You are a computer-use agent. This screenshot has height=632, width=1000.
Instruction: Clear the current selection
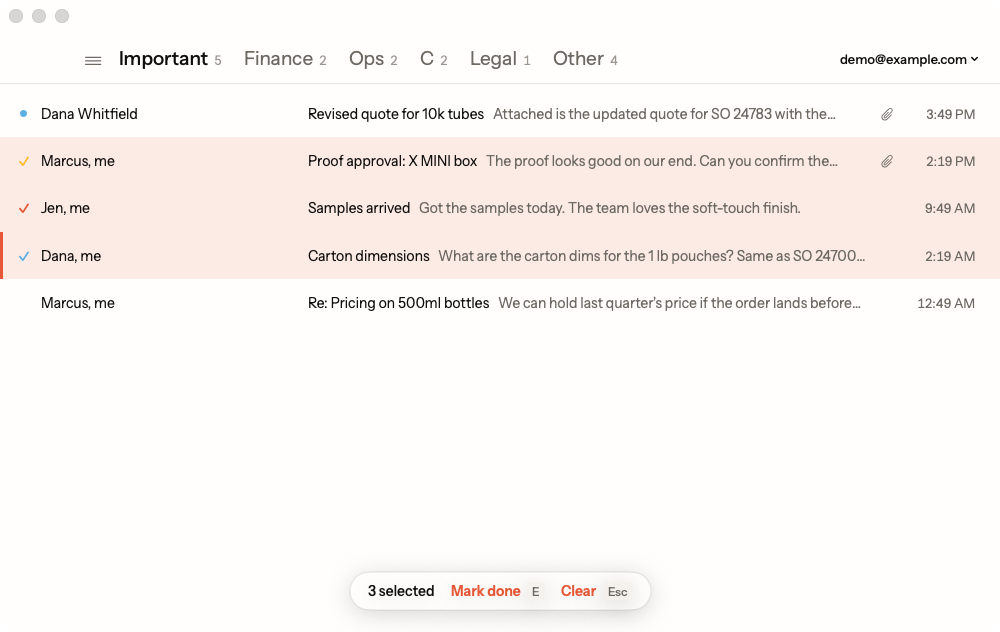(578, 591)
